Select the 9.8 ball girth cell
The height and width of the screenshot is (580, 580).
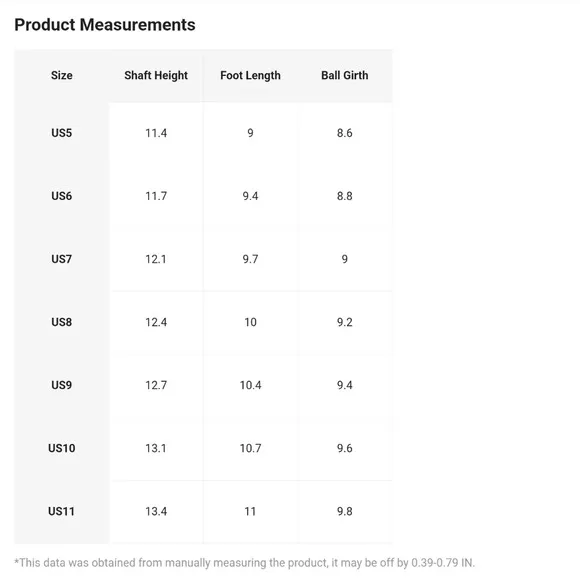pyautogui.click(x=345, y=511)
